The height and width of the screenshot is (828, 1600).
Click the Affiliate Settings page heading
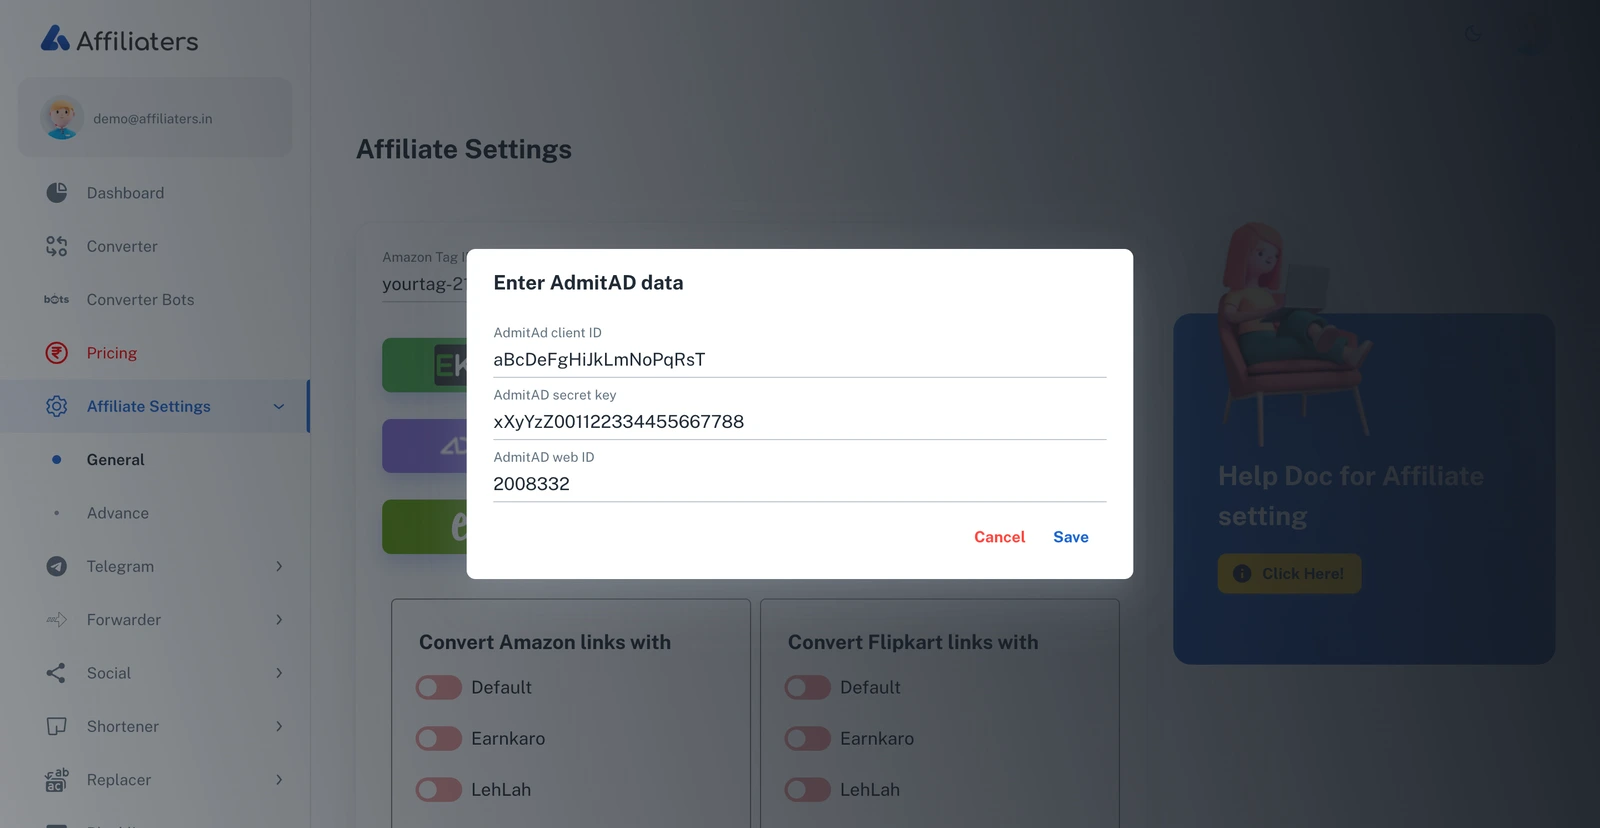(x=464, y=149)
